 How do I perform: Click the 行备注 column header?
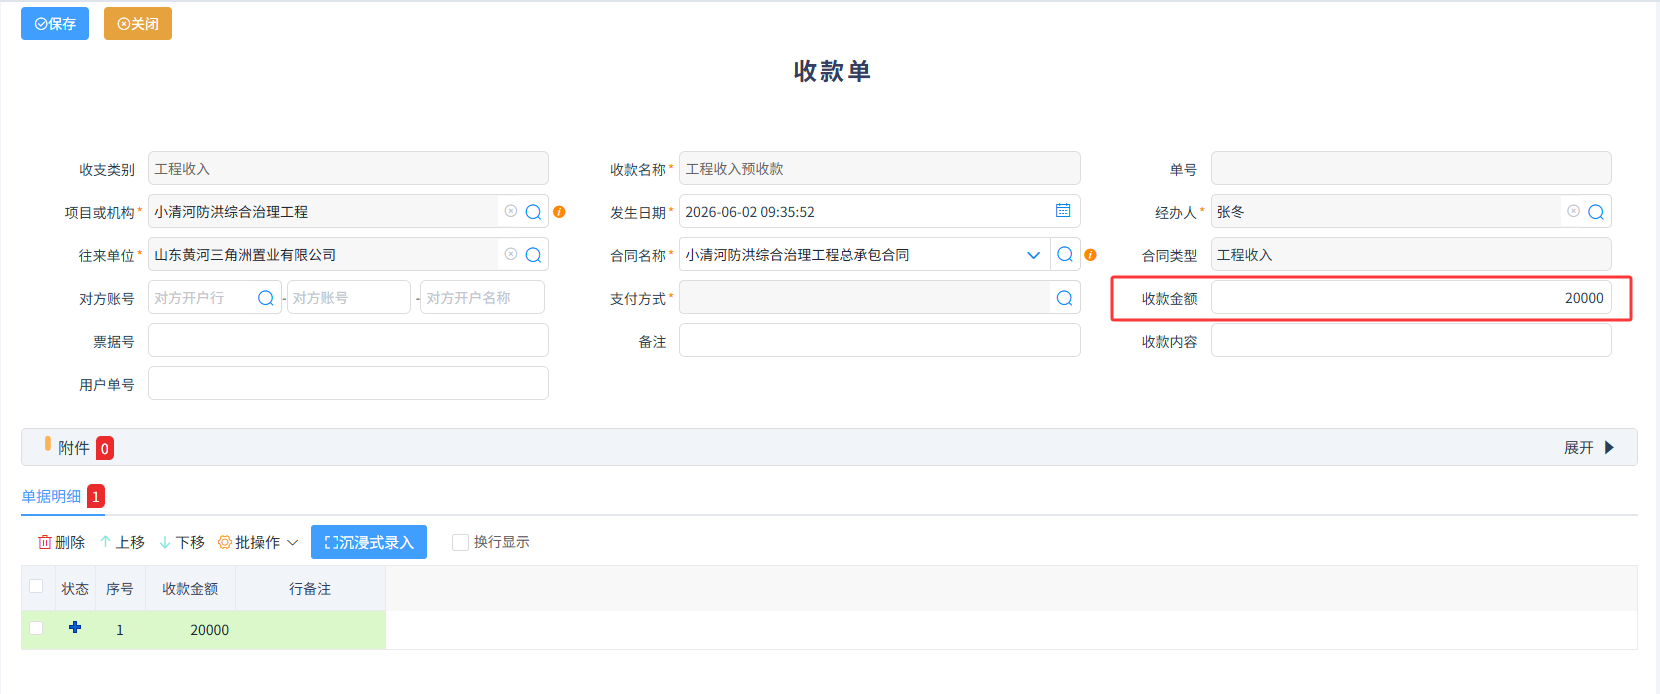coord(310,589)
